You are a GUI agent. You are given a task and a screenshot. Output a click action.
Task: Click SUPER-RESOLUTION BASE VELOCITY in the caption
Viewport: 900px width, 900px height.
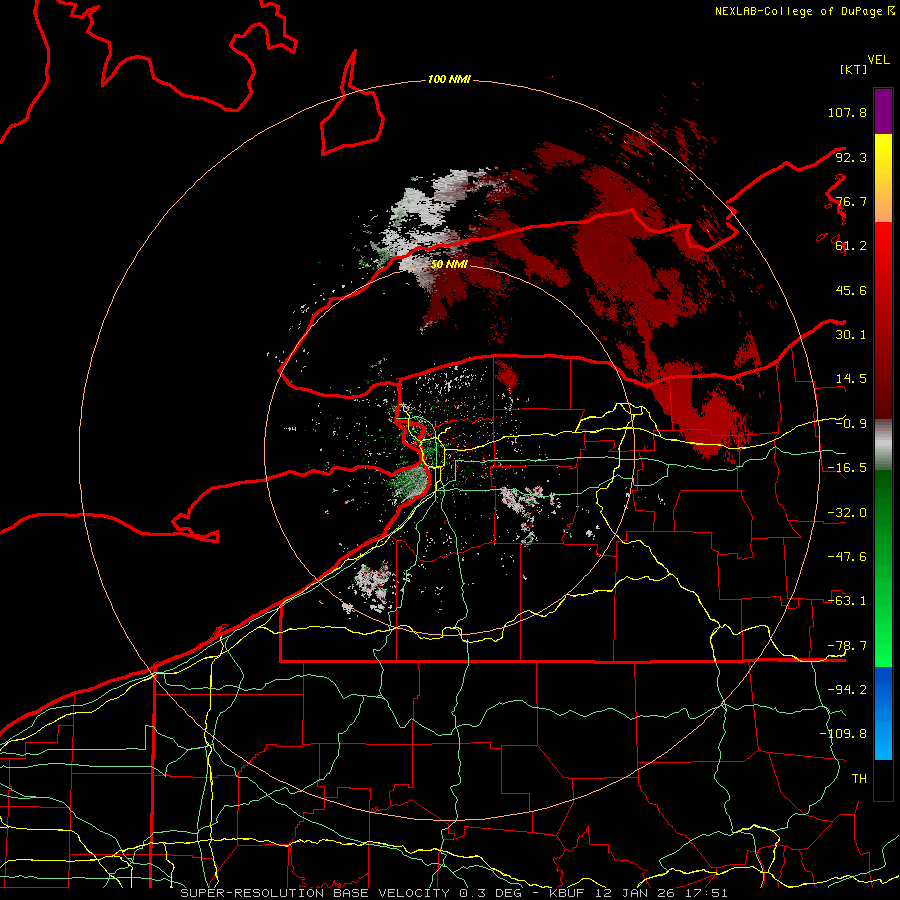click(316, 893)
